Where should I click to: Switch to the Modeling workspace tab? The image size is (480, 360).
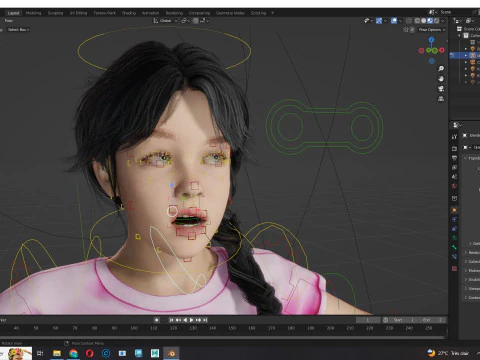(x=33, y=13)
